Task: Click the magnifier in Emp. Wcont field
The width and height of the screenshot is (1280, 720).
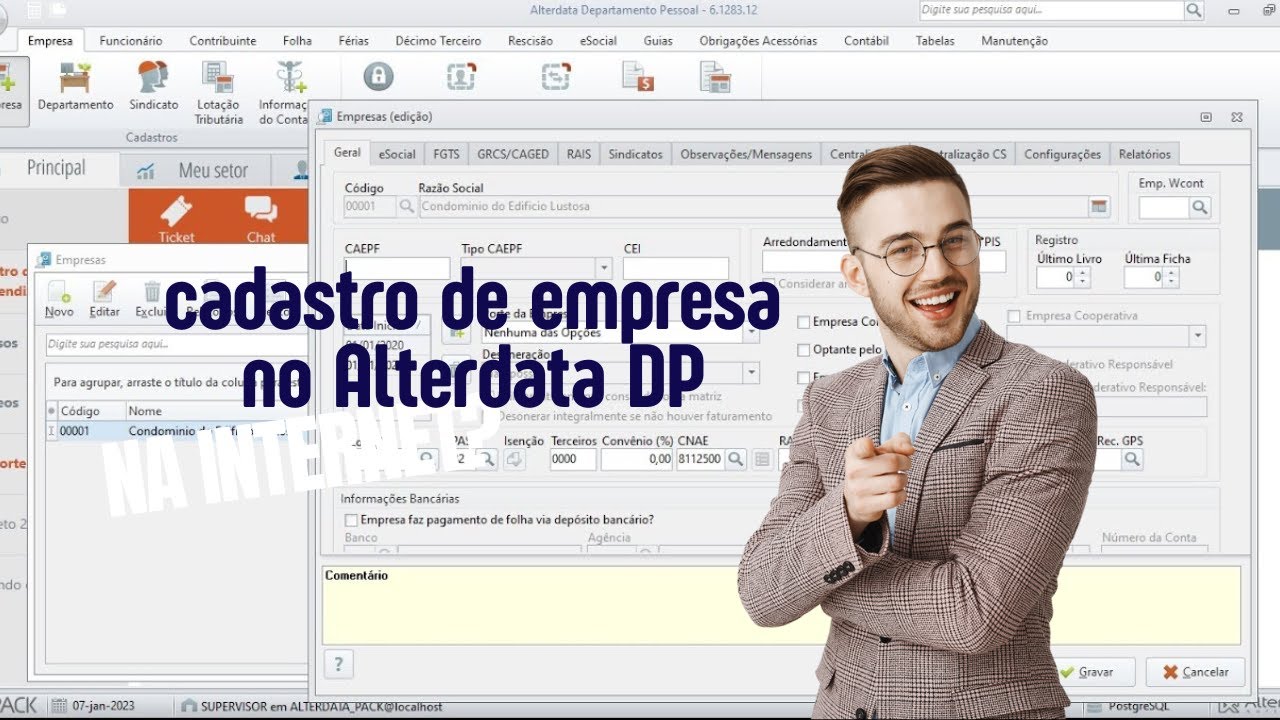Action: pos(1200,207)
